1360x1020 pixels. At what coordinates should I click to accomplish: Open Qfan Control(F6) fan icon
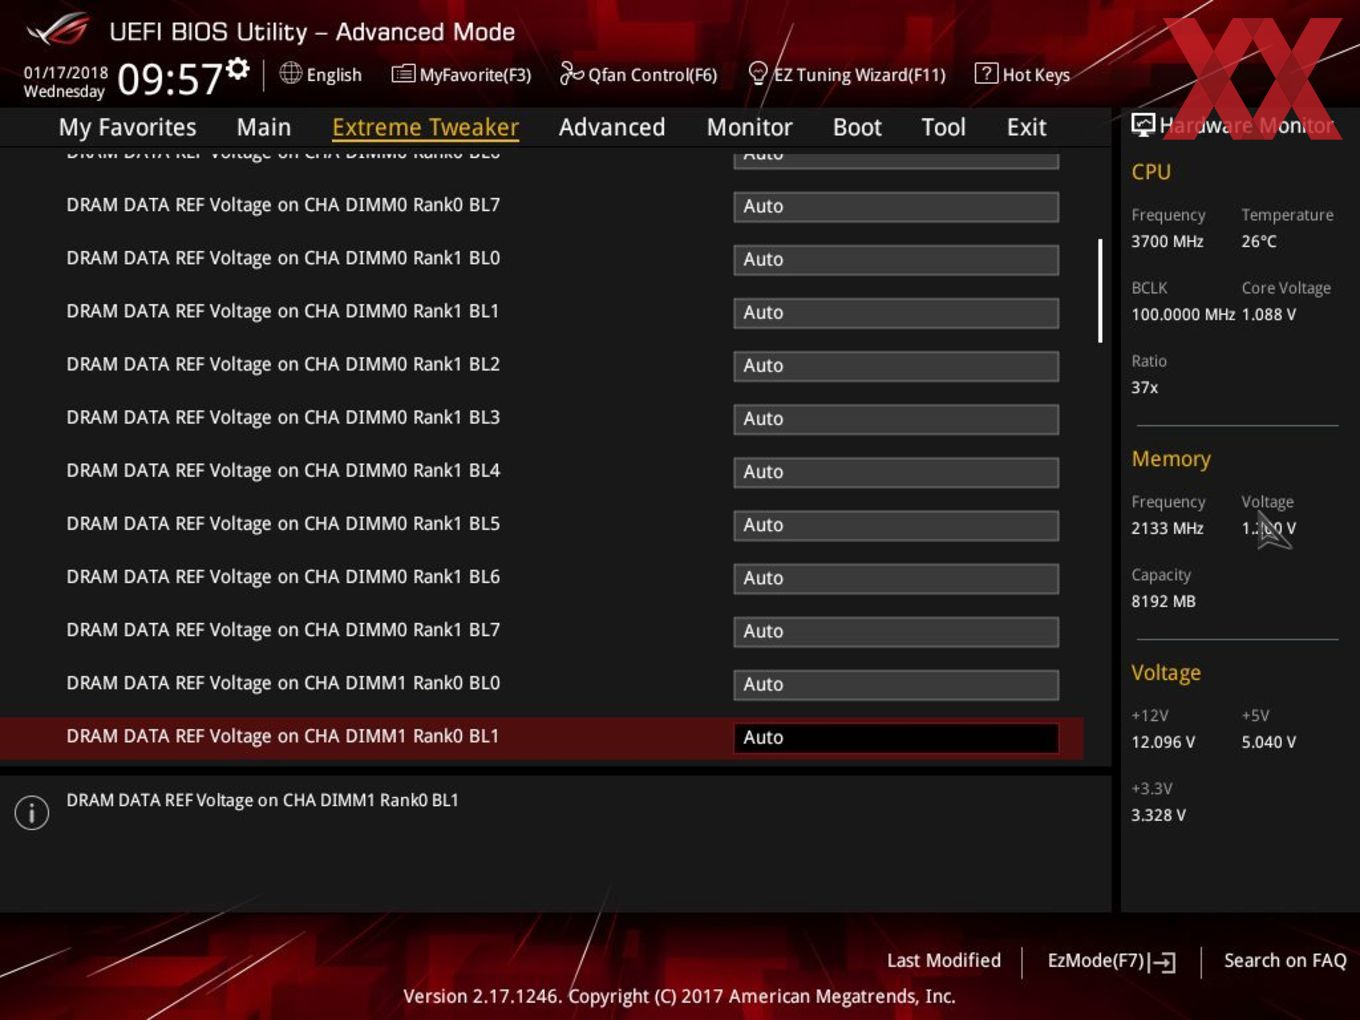[x=571, y=73]
